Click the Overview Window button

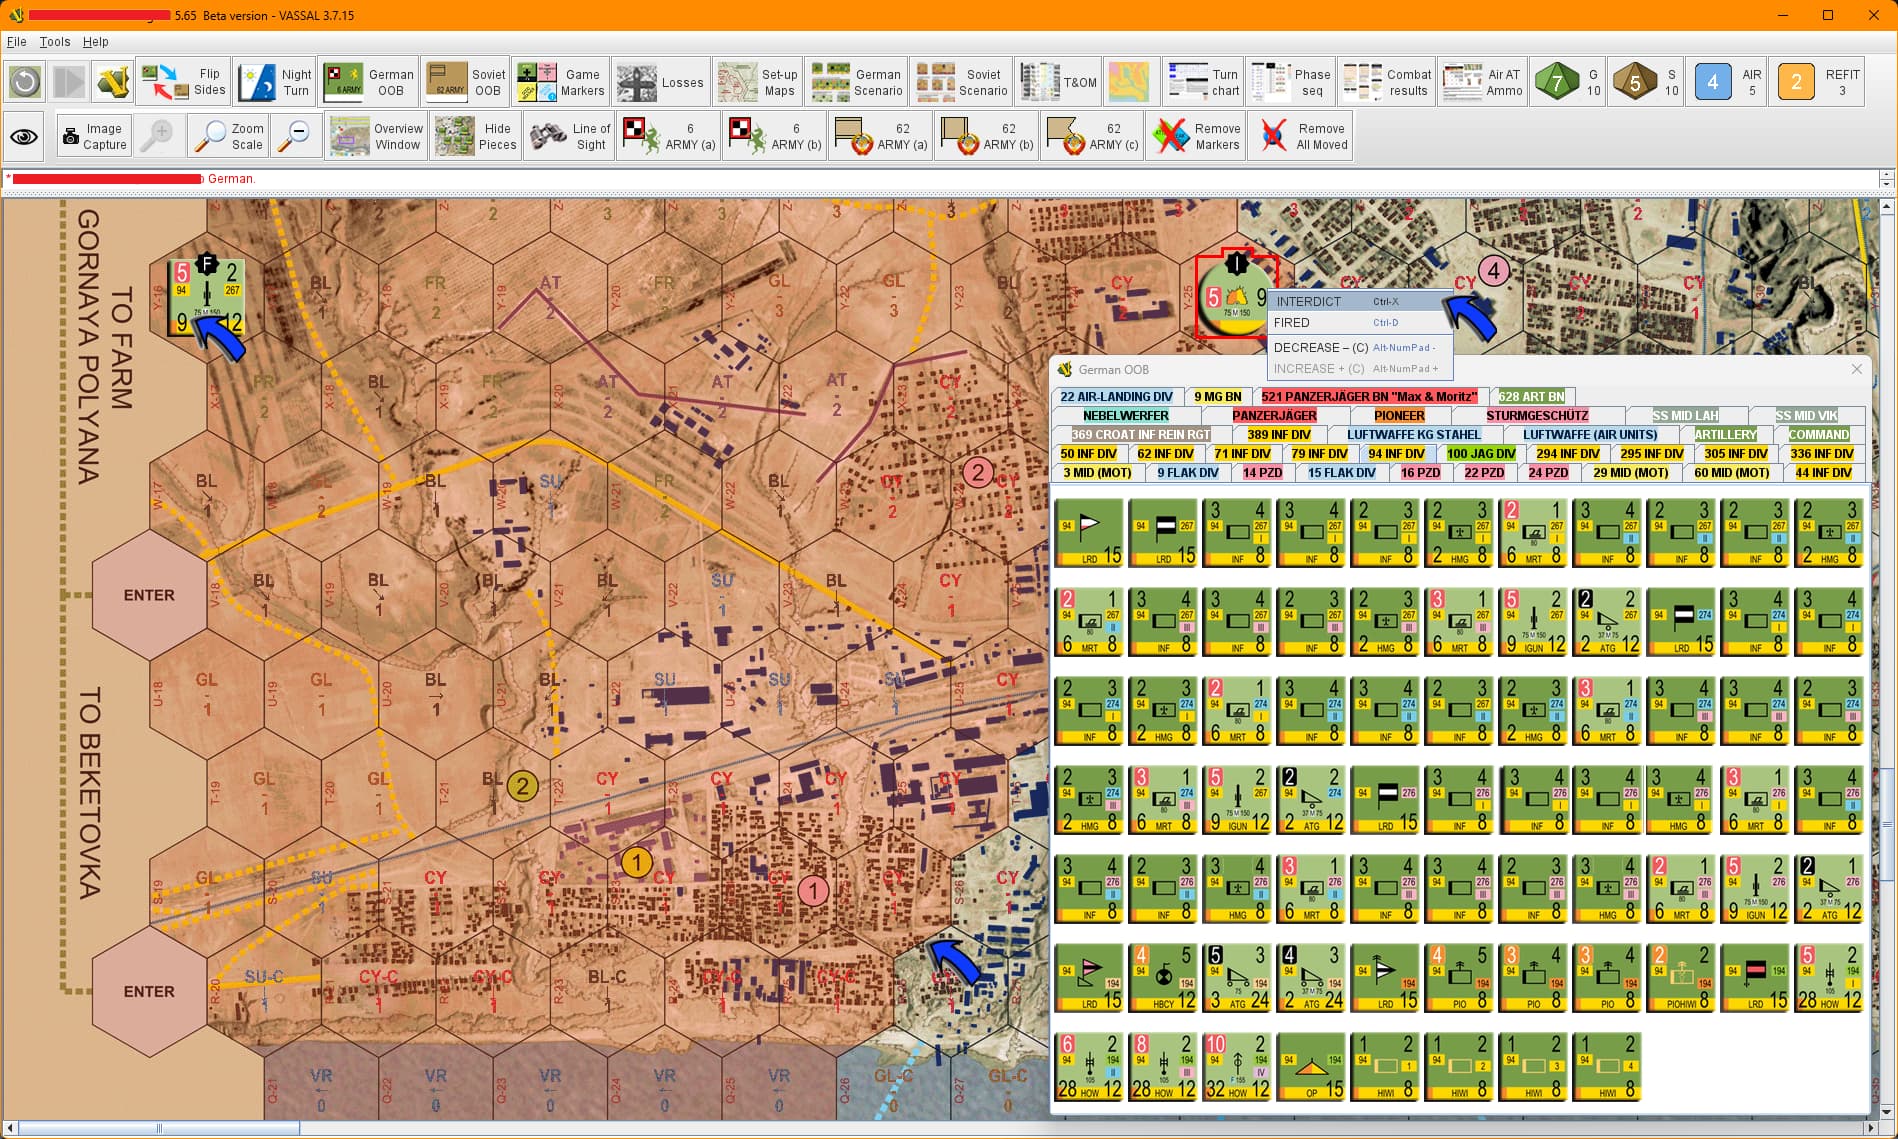376,136
